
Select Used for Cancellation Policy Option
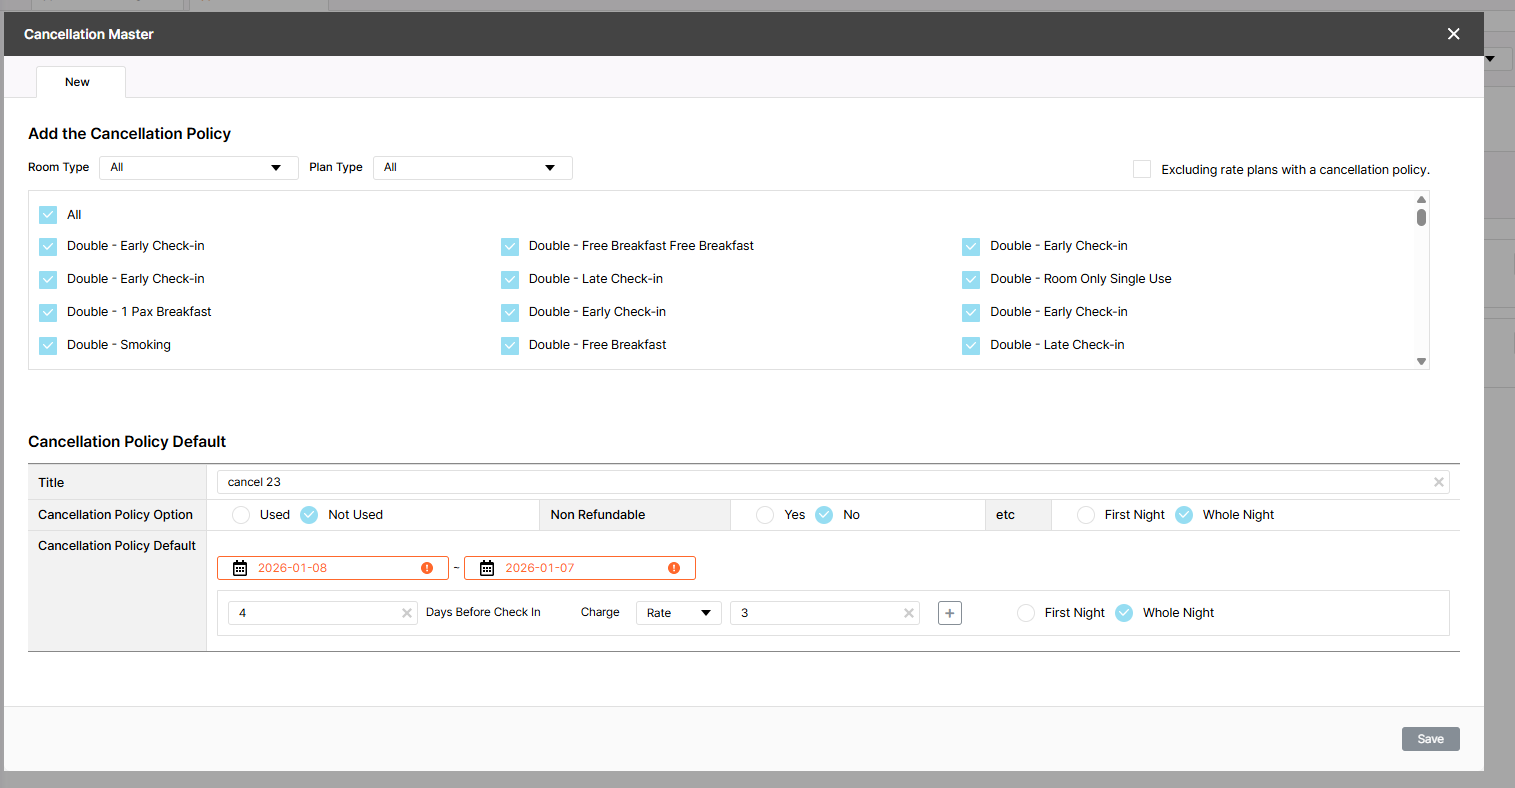(x=241, y=515)
